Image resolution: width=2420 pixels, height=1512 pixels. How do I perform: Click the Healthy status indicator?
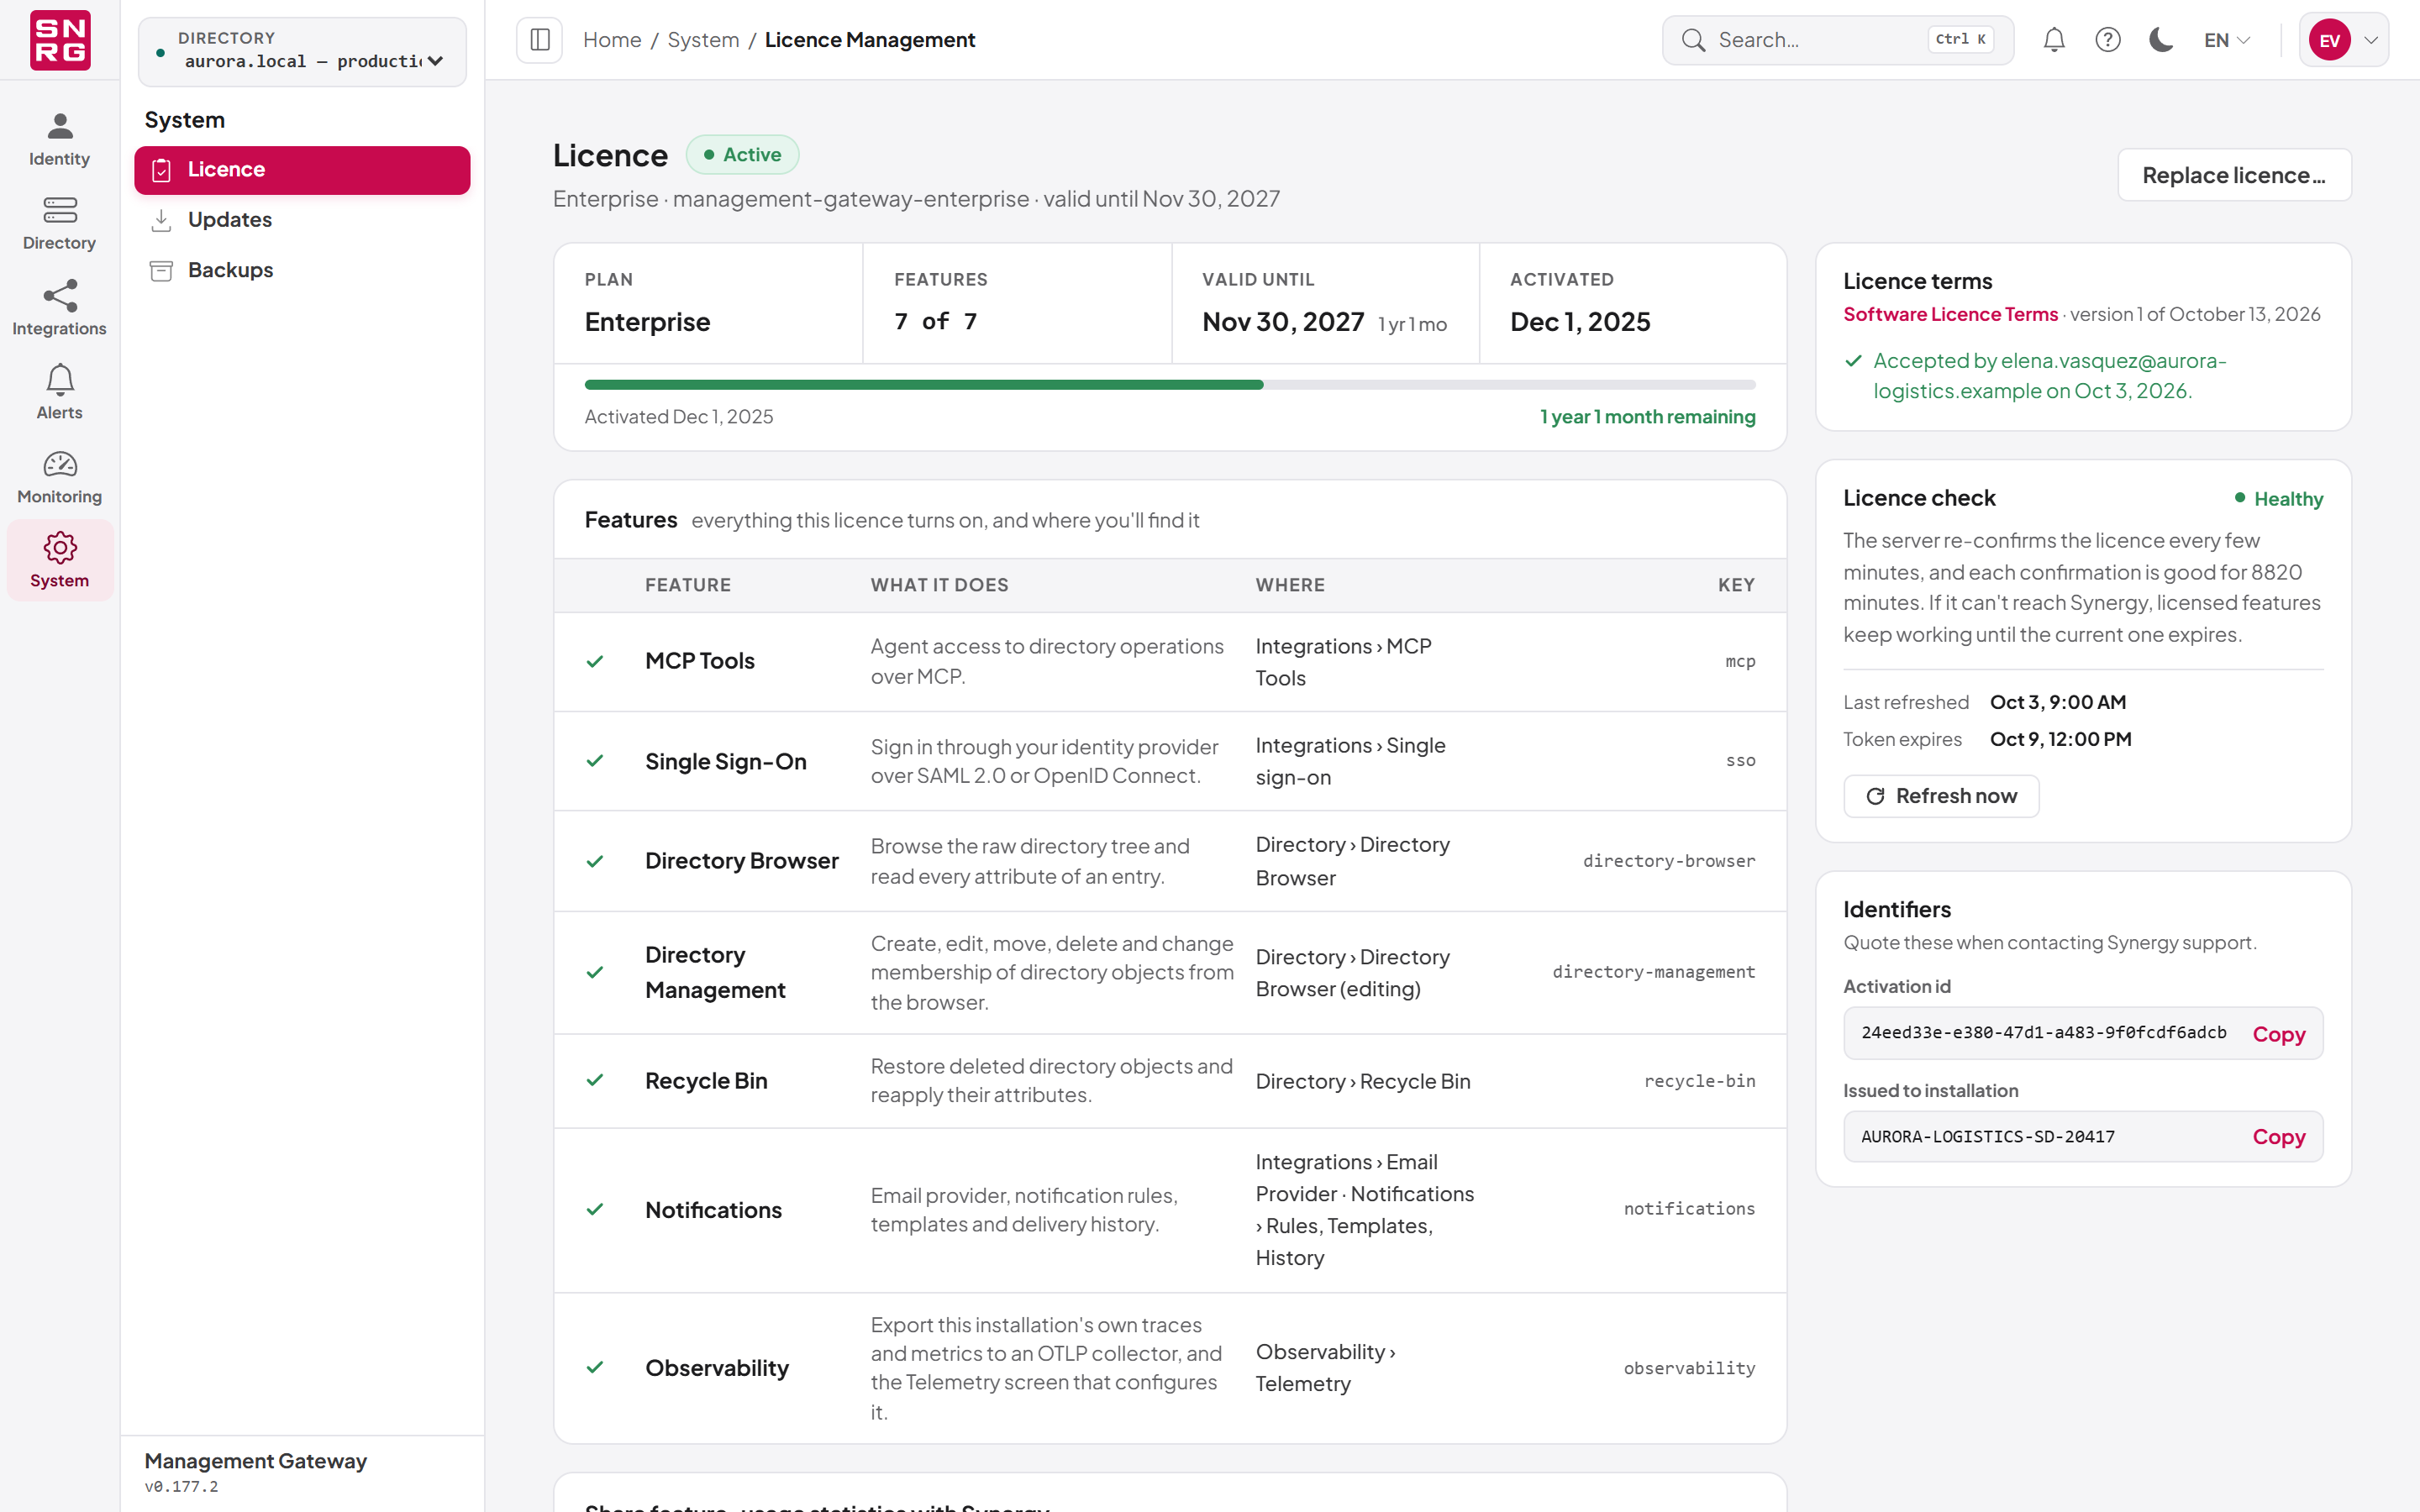[x=2279, y=498]
